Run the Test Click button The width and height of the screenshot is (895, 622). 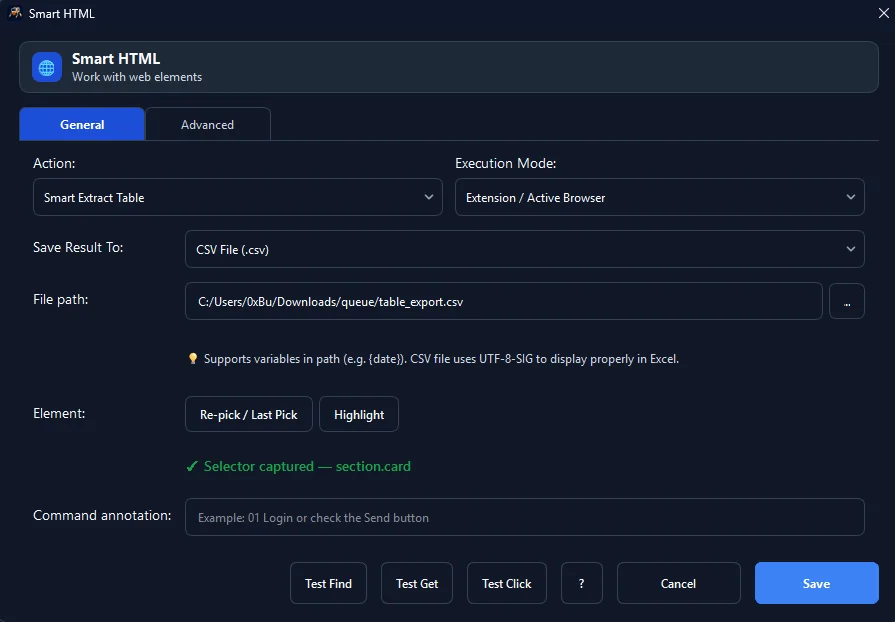[507, 583]
